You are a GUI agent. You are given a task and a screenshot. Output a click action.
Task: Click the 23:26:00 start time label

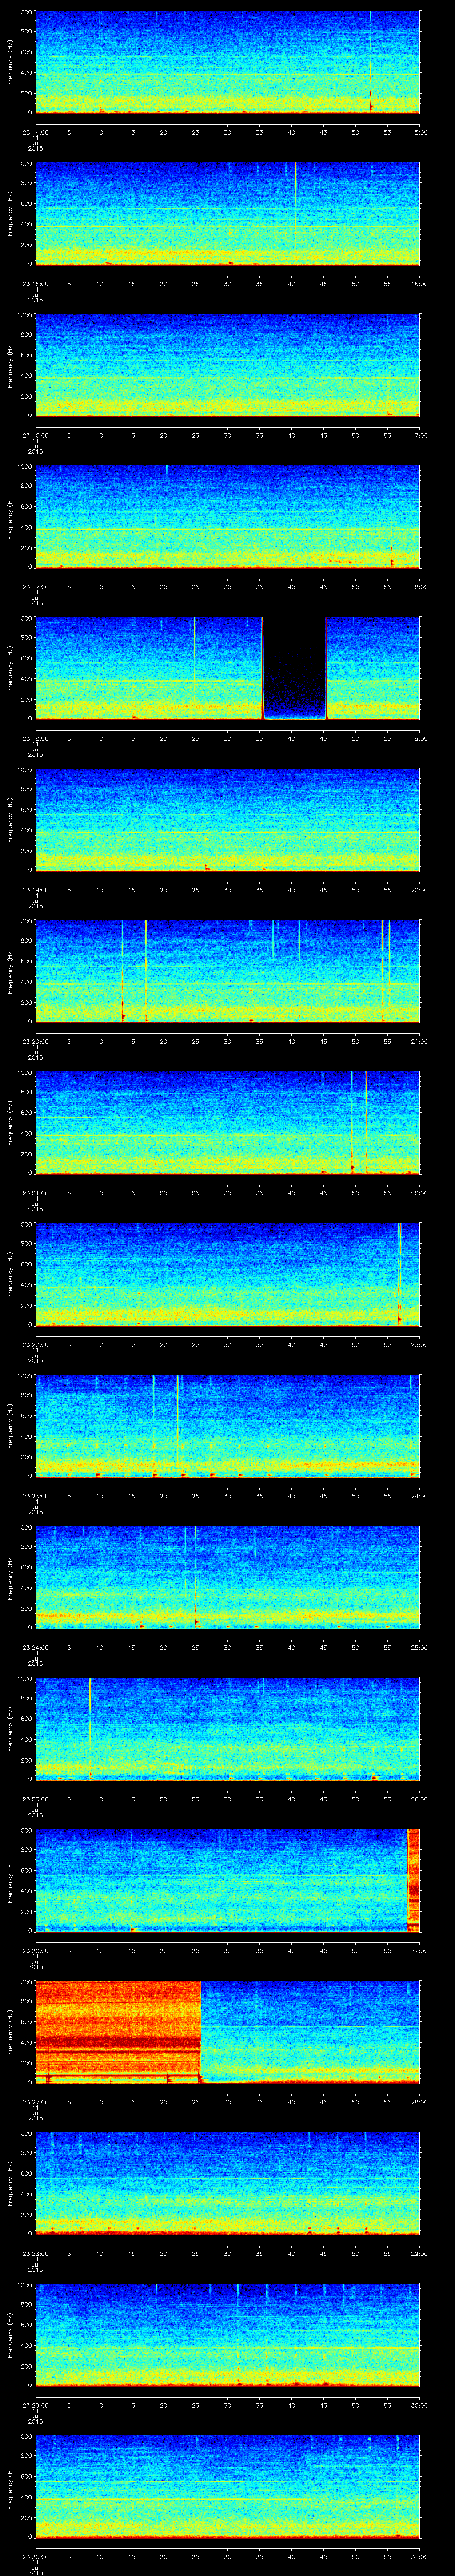[35, 1950]
